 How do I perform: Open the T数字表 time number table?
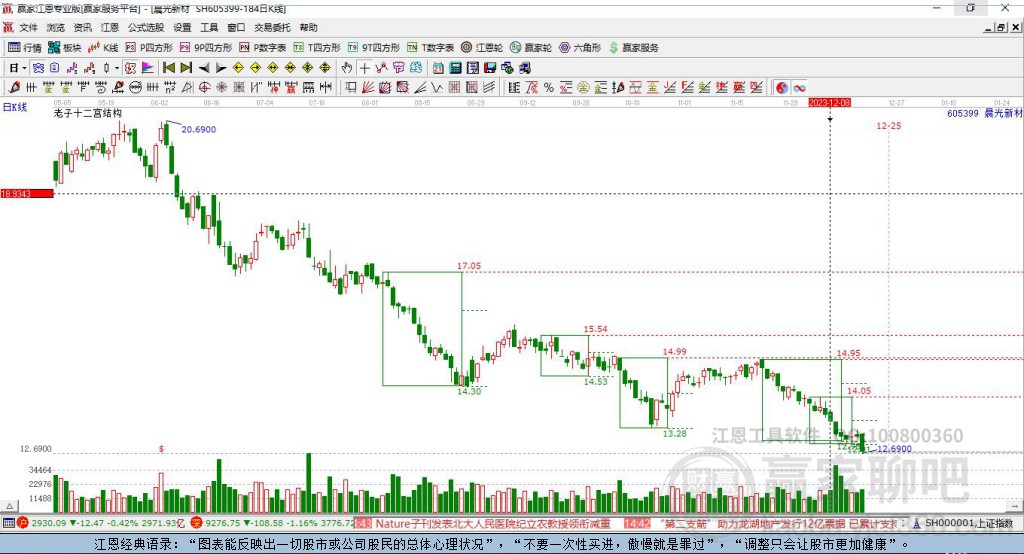coord(430,48)
